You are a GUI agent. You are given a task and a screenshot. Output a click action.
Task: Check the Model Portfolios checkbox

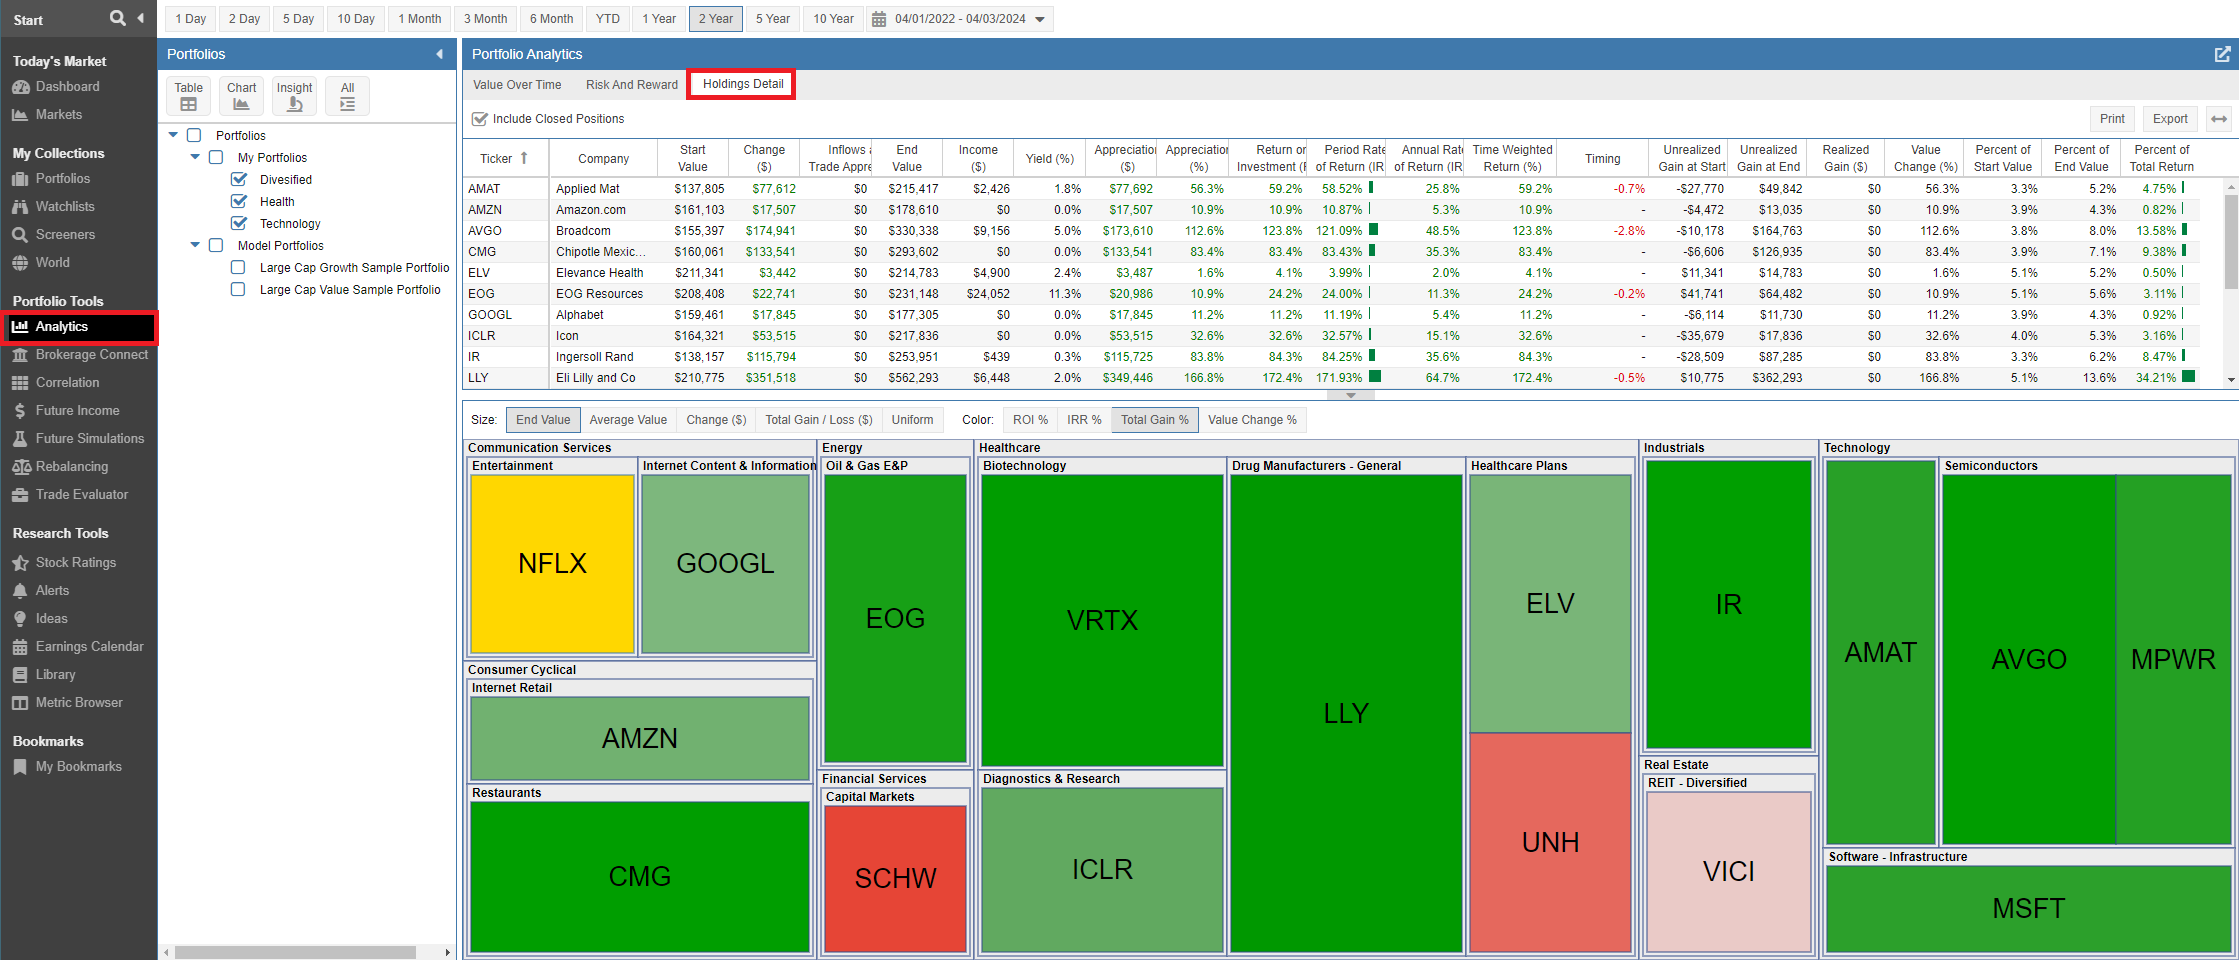[216, 245]
